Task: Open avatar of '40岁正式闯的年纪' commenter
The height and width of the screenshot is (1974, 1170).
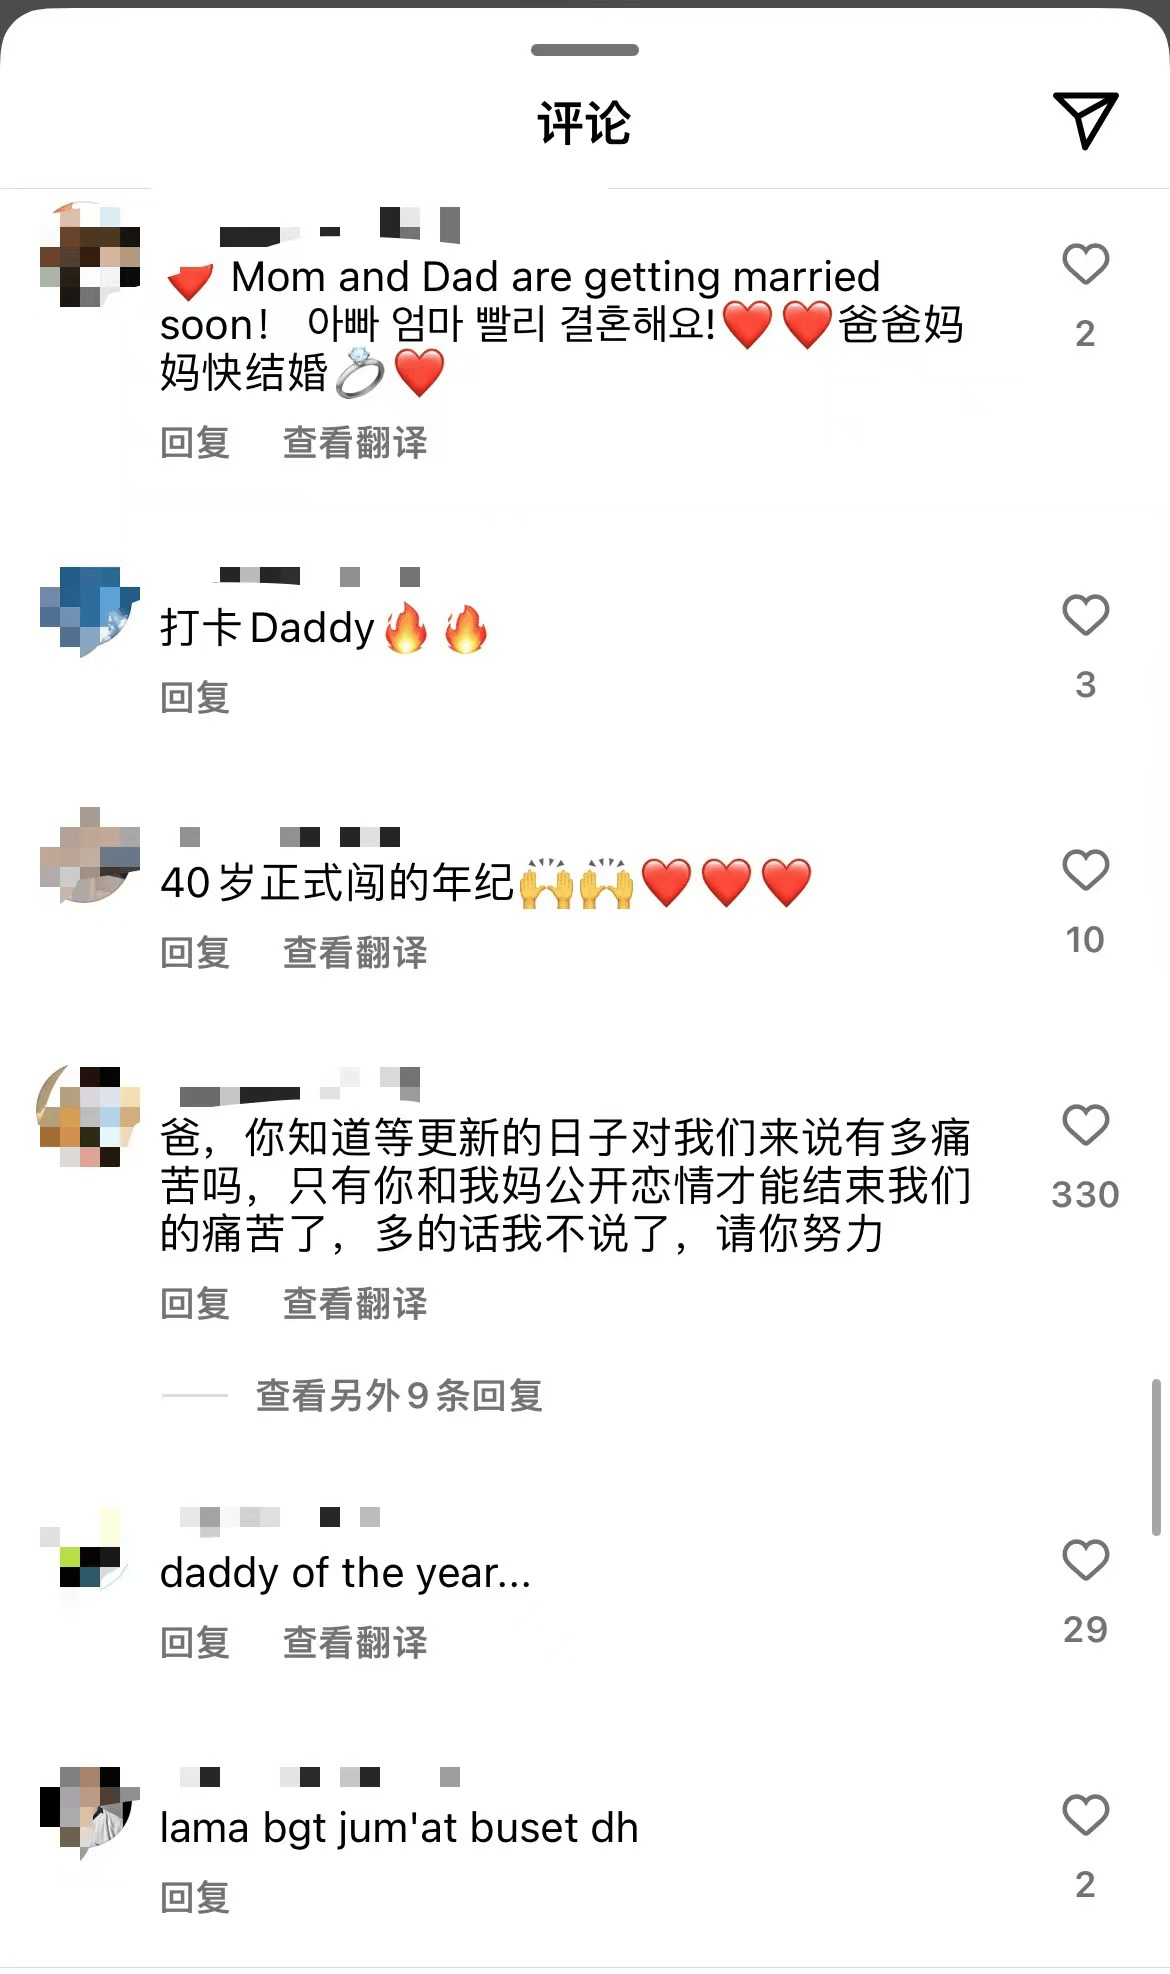Action: [90, 855]
